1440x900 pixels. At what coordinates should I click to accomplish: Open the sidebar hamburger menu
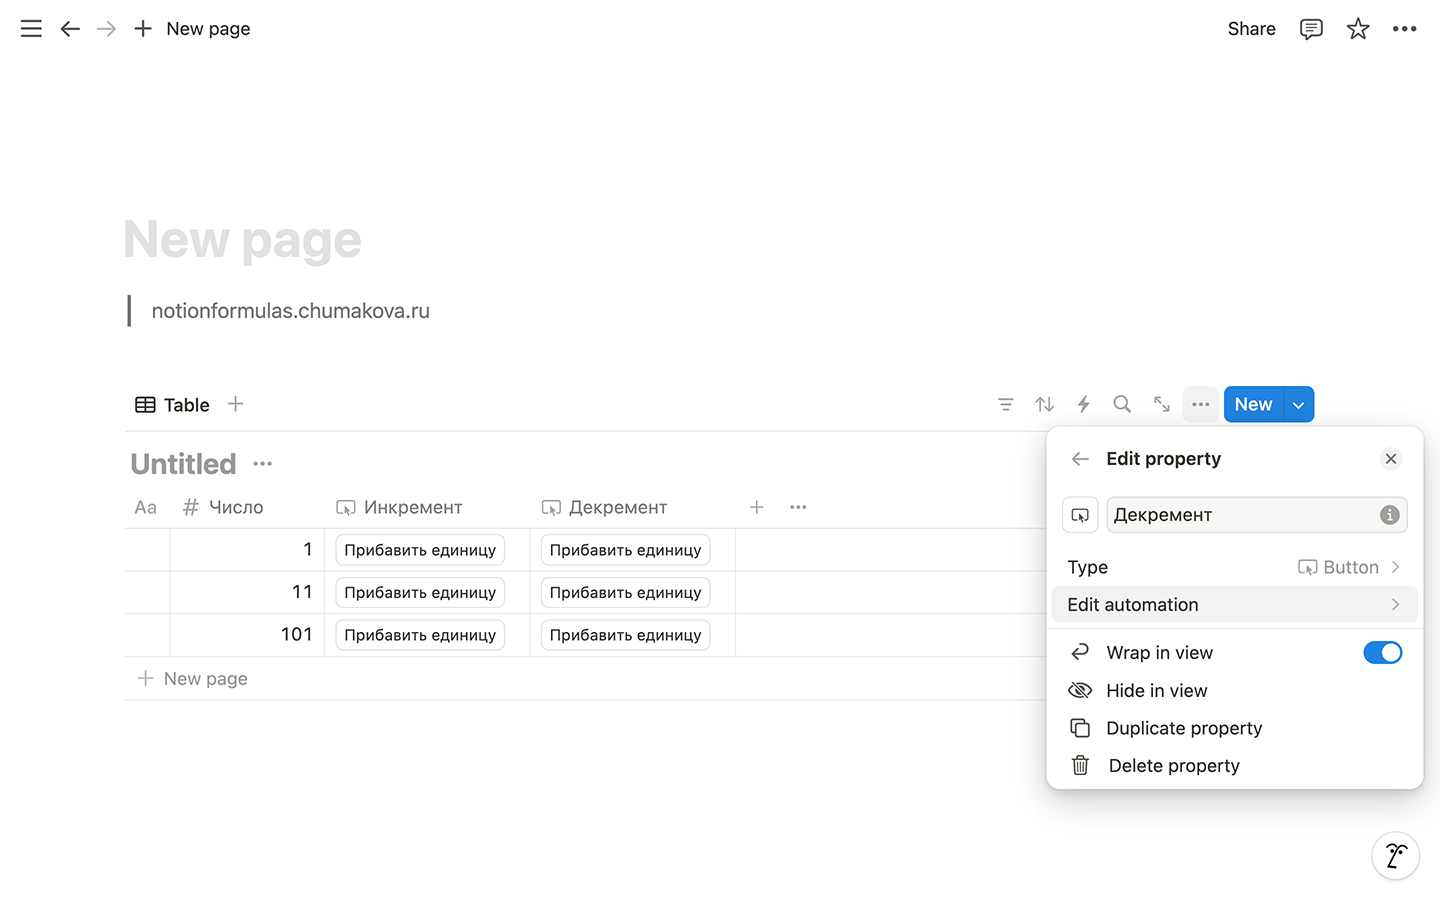click(x=31, y=29)
